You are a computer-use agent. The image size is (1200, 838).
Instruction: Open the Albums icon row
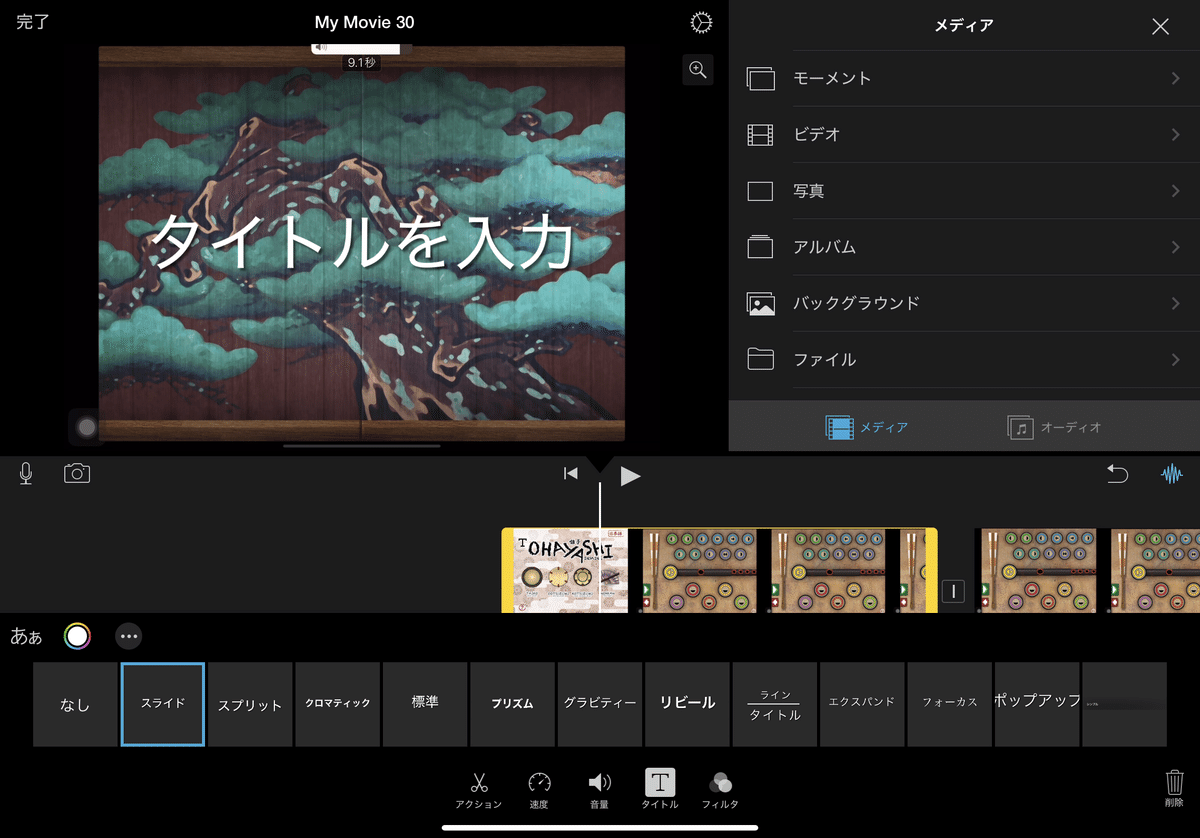[964, 247]
